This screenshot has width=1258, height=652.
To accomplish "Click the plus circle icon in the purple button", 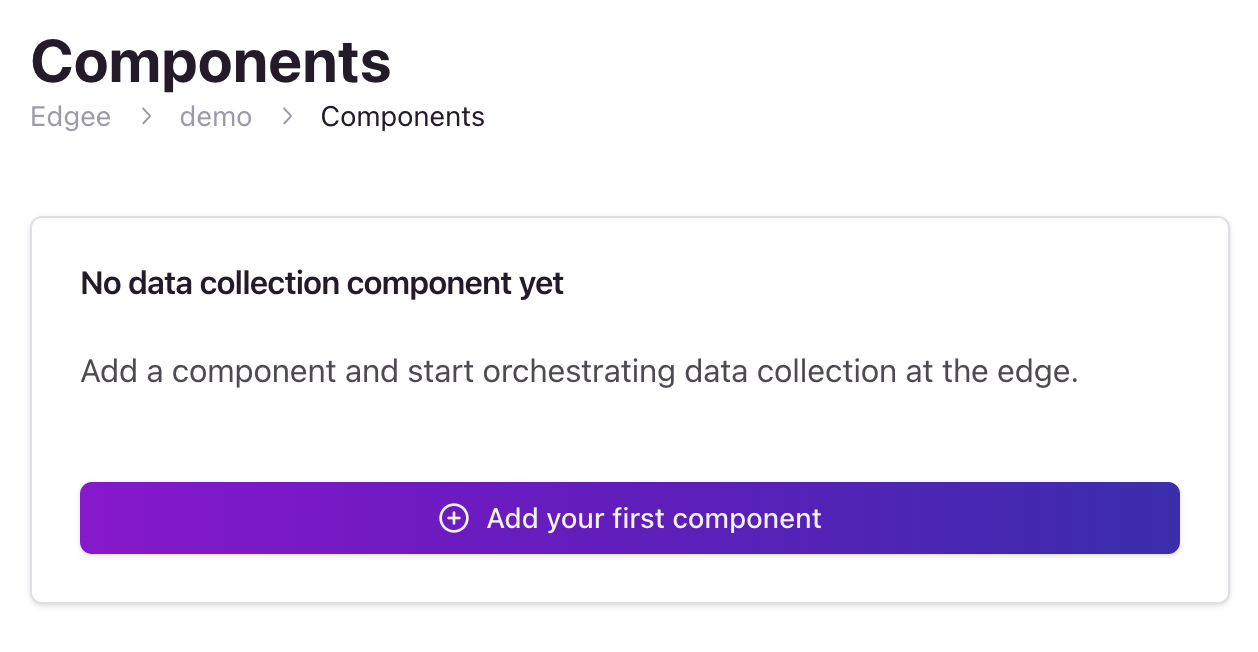I will 454,518.
